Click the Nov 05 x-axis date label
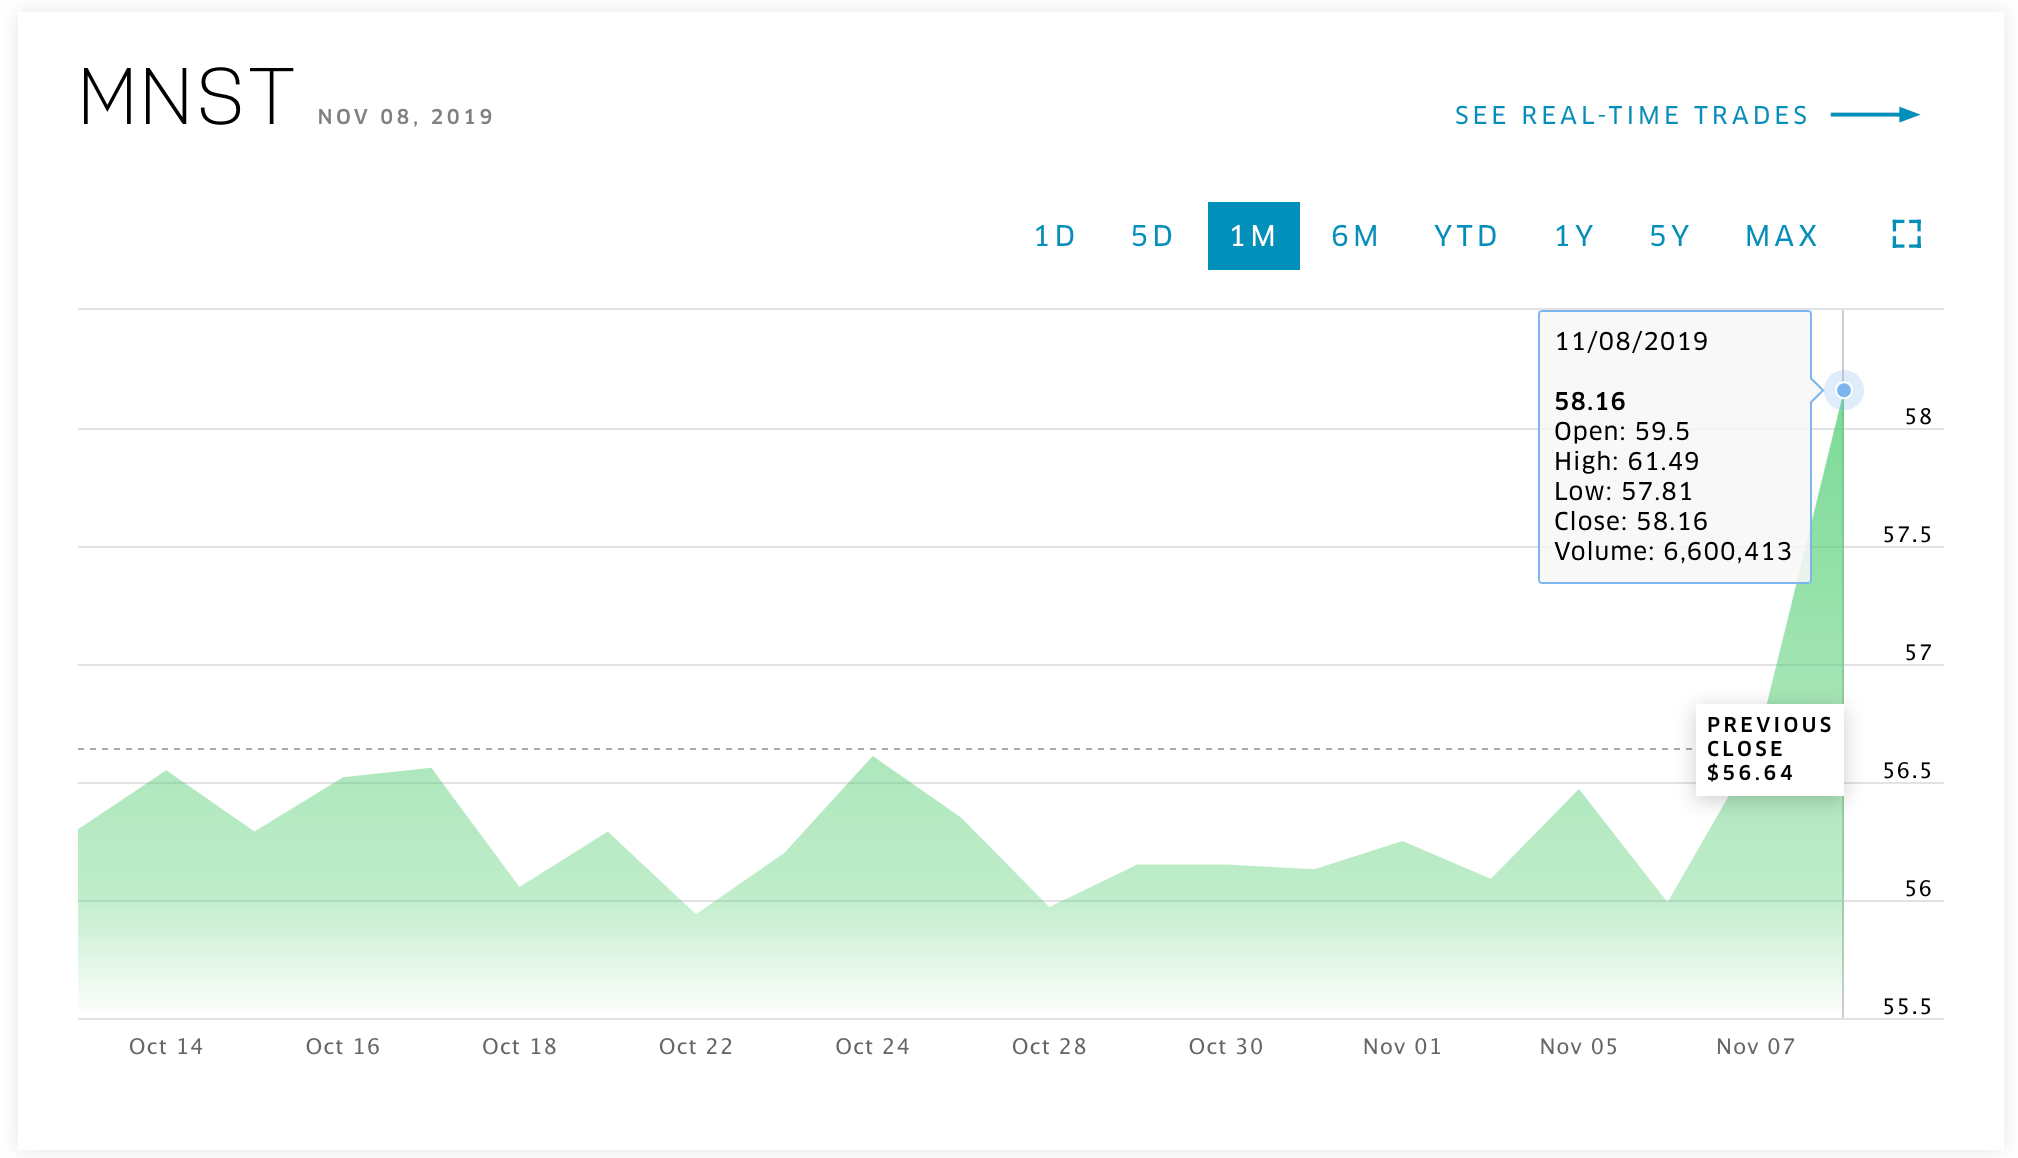The width and height of the screenshot is (2018, 1158). pyautogui.click(x=1578, y=1046)
